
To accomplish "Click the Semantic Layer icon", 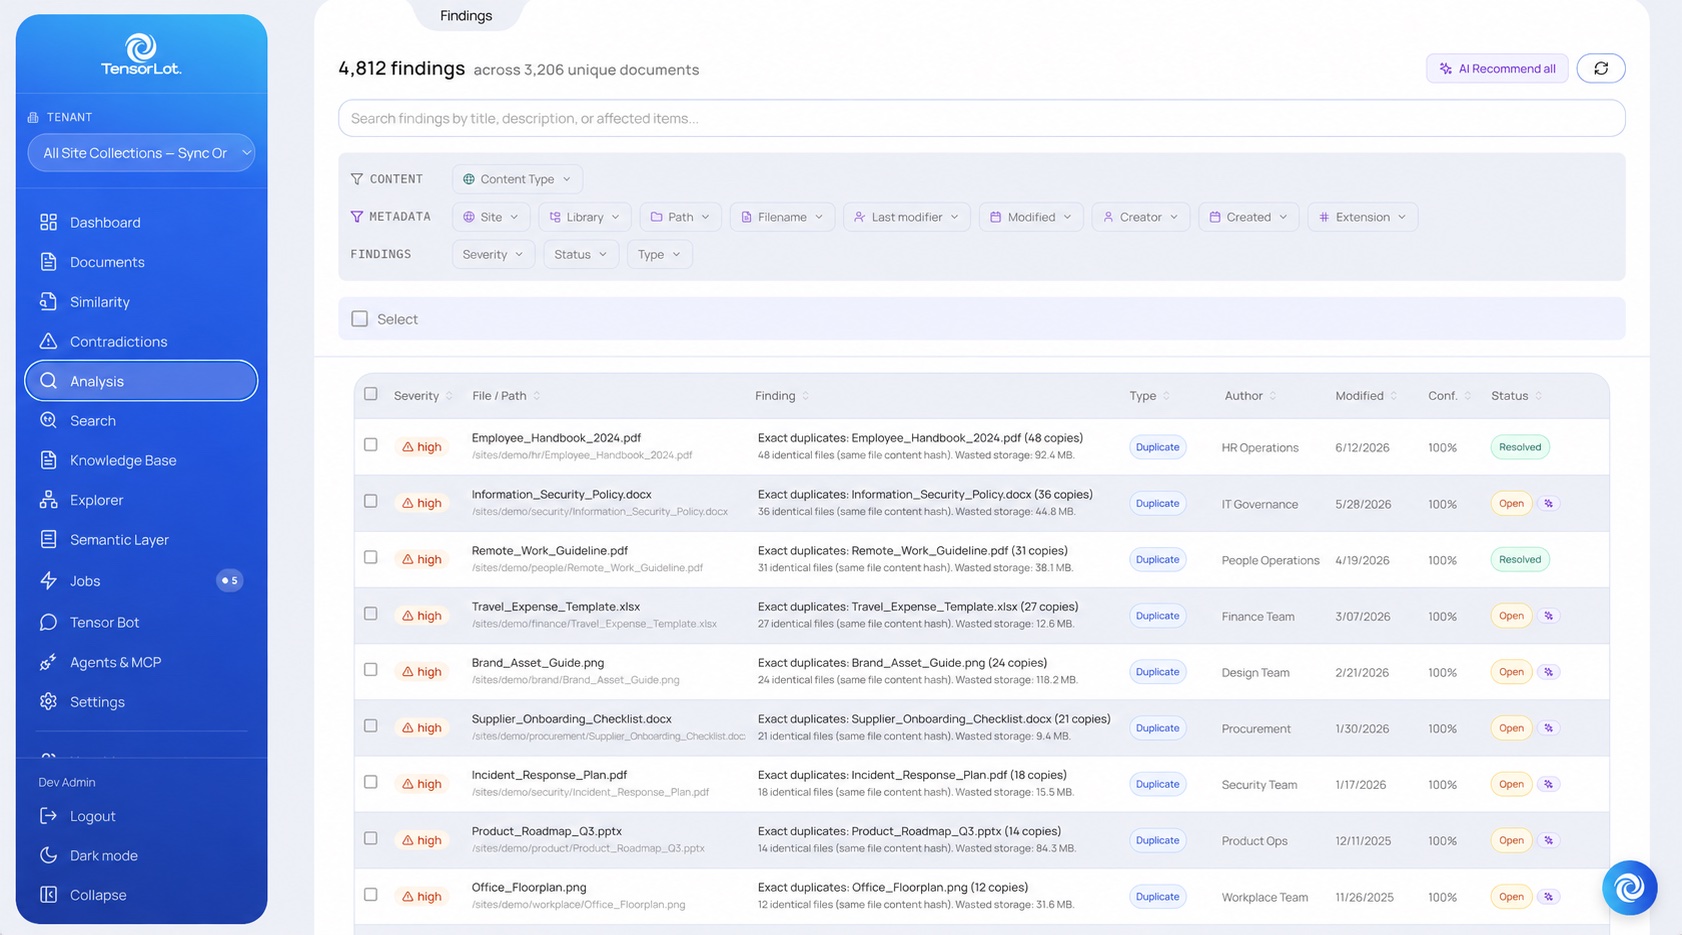I will (x=48, y=539).
